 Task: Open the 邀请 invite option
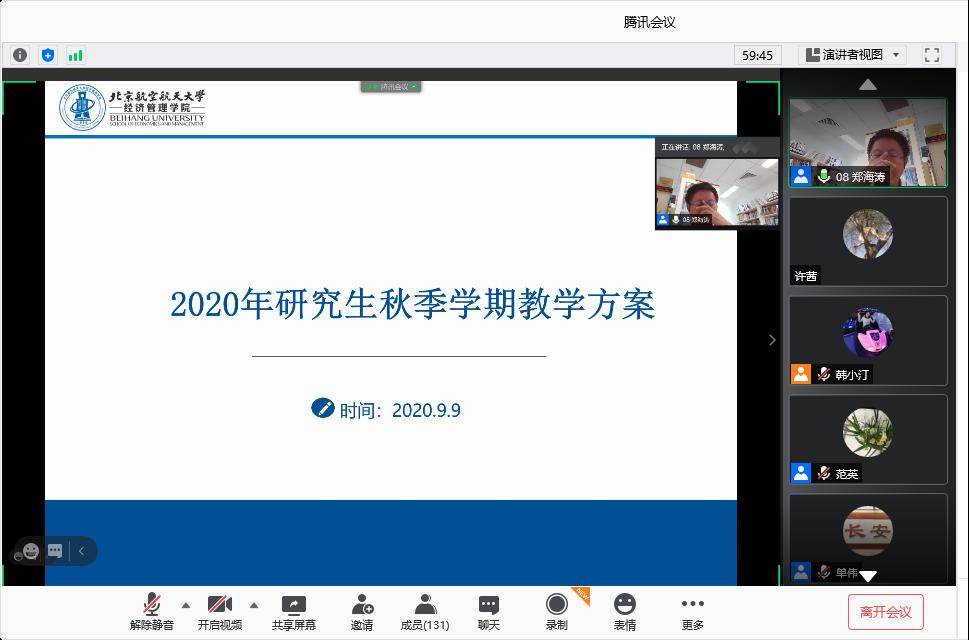(x=362, y=612)
